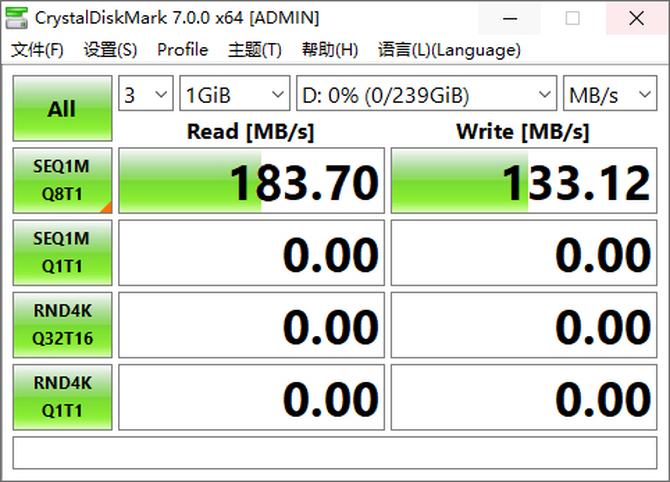Open the 主题(T) menu
This screenshot has width=670, height=482.
pos(255,50)
